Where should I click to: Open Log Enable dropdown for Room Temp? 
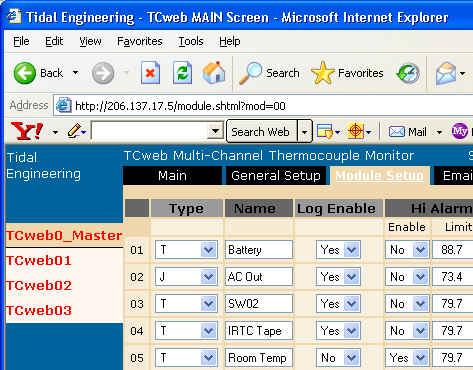point(352,358)
